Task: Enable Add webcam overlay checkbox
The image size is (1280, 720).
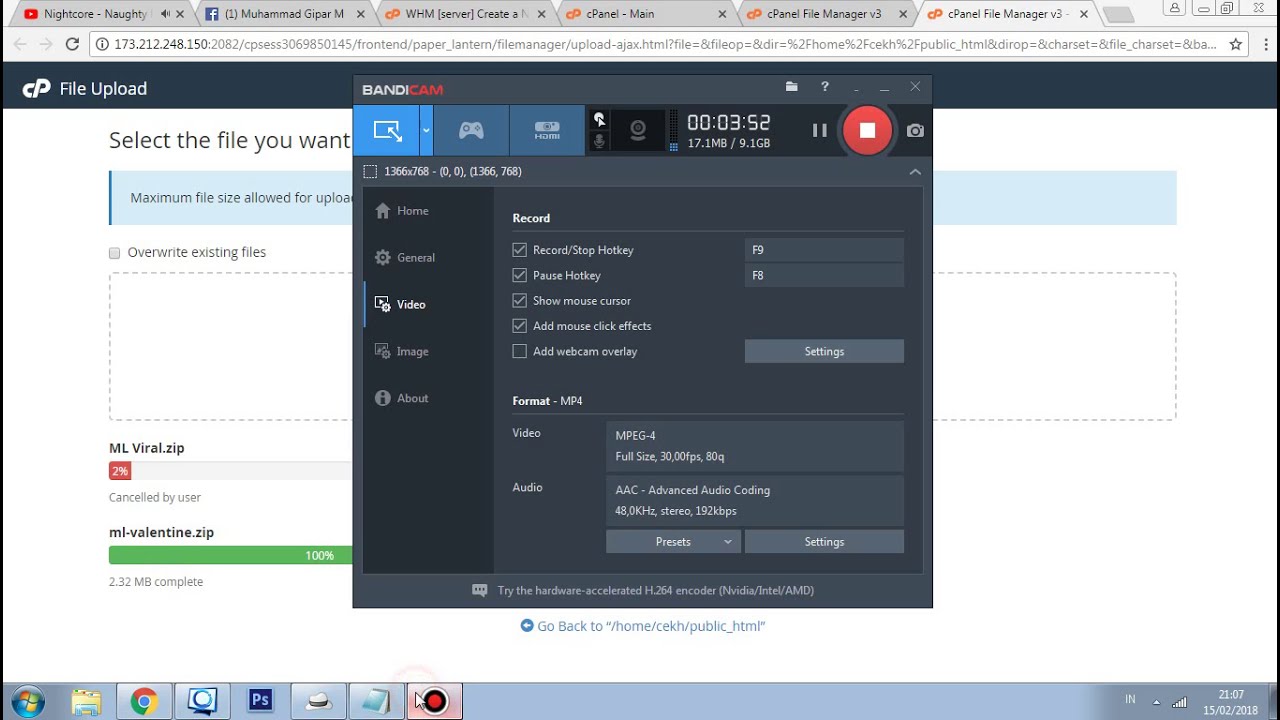Action: pos(519,351)
